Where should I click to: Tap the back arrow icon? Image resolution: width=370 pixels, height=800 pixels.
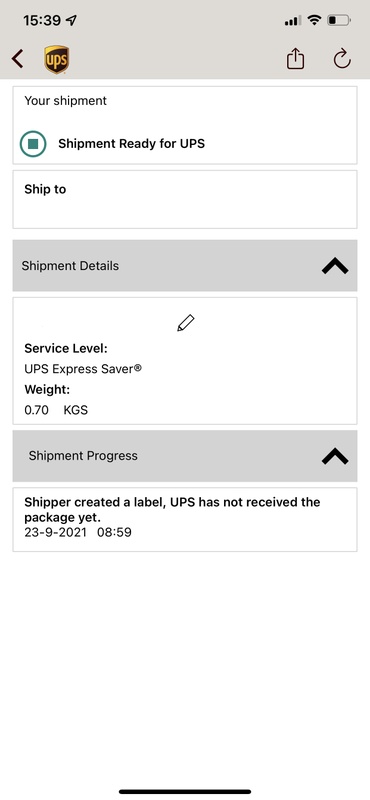point(17,59)
